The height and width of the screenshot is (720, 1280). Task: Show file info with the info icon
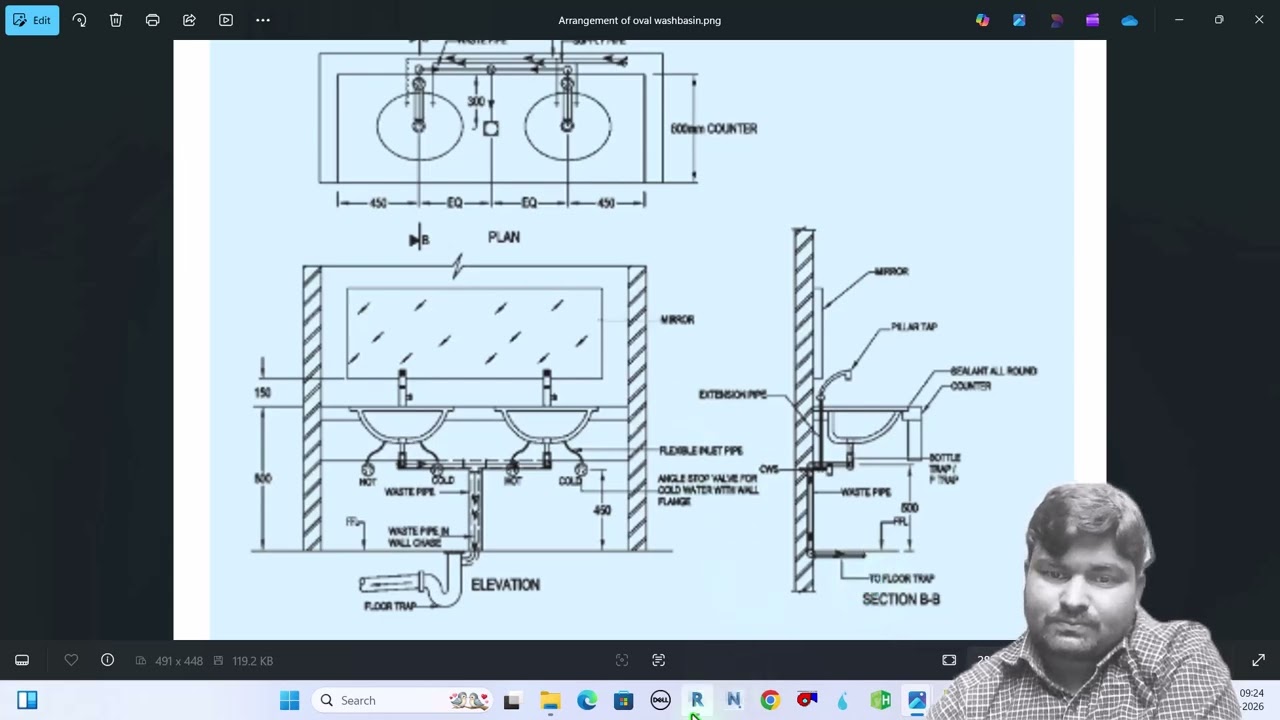(x=107, y=660)
